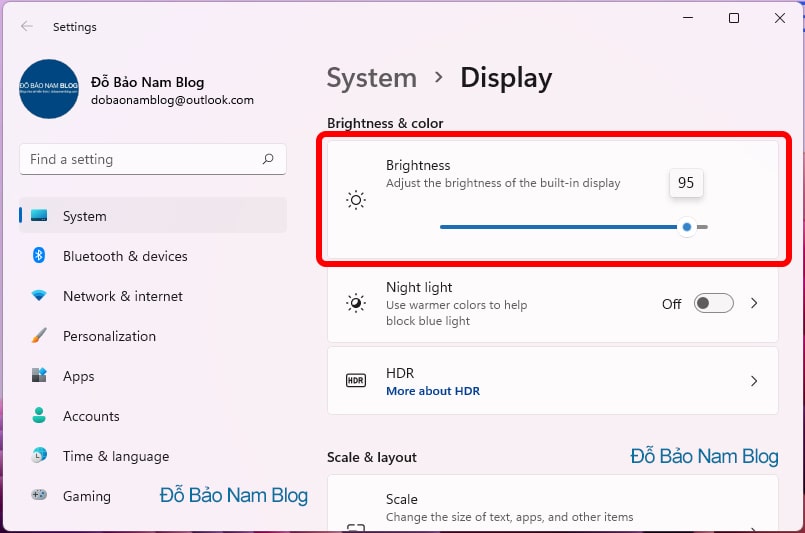
Task: Click the Đỗ Bảo Nam Blog profile avatar
Action: coord(49,89)
